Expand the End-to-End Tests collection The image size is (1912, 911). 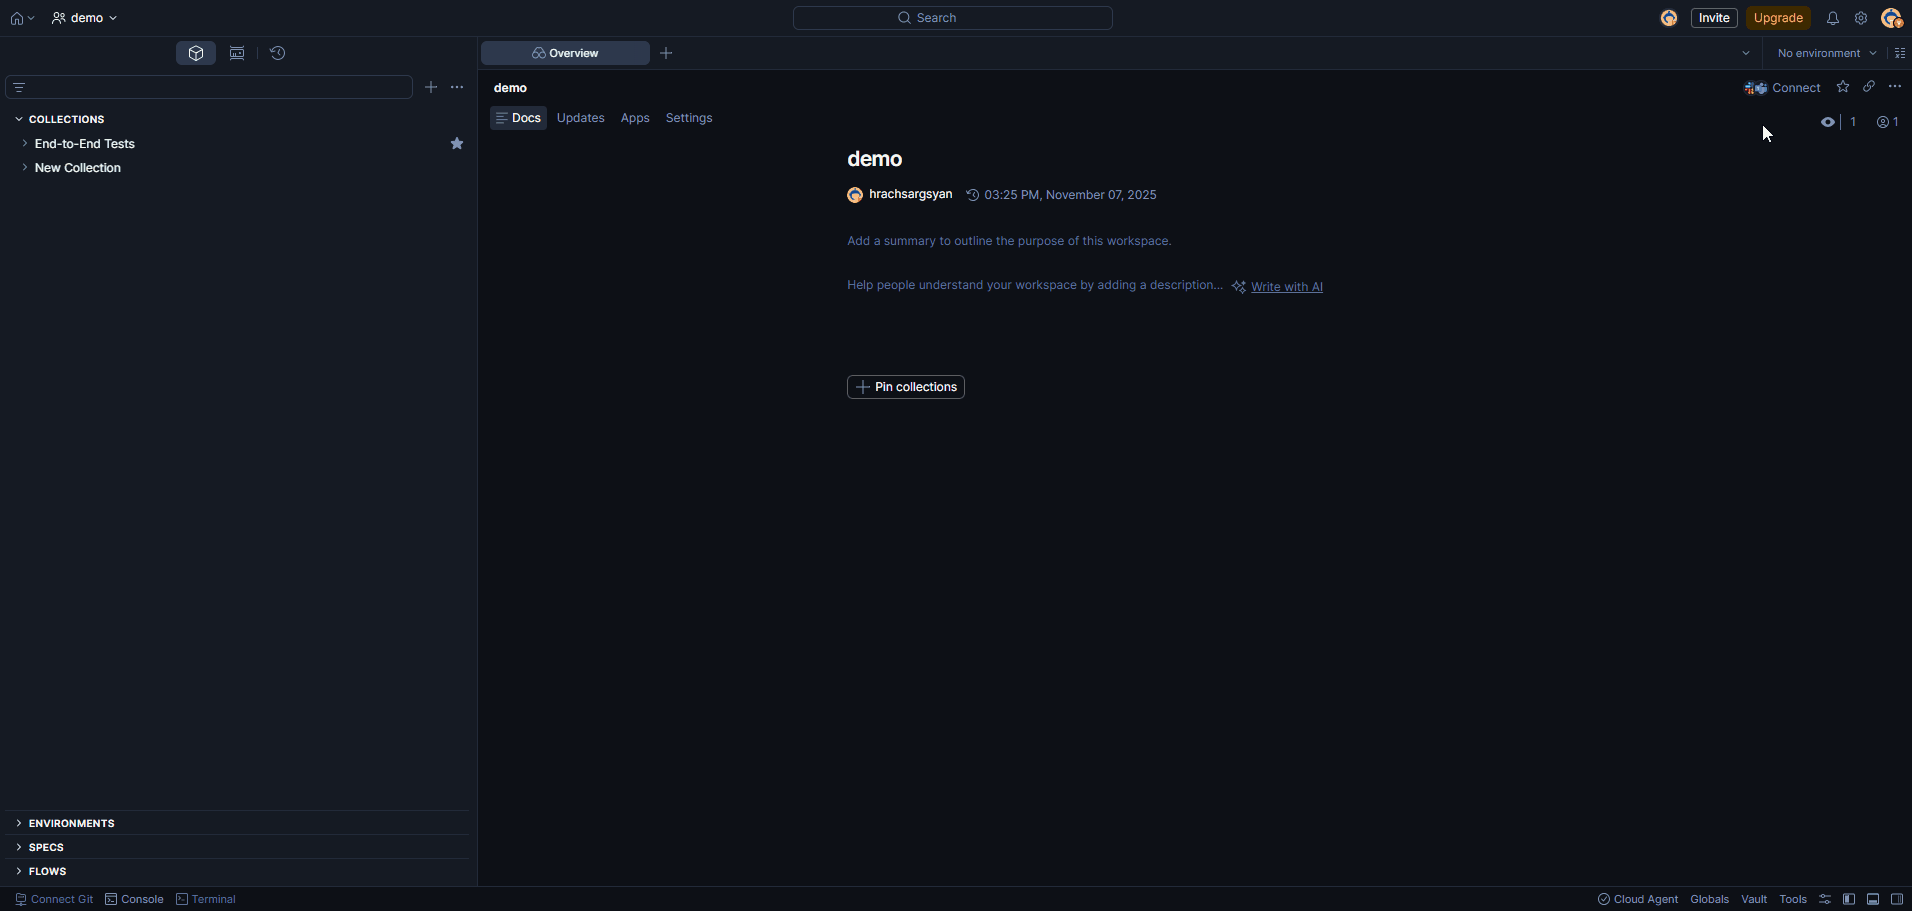pyautogui.click(x=24, y=144)
